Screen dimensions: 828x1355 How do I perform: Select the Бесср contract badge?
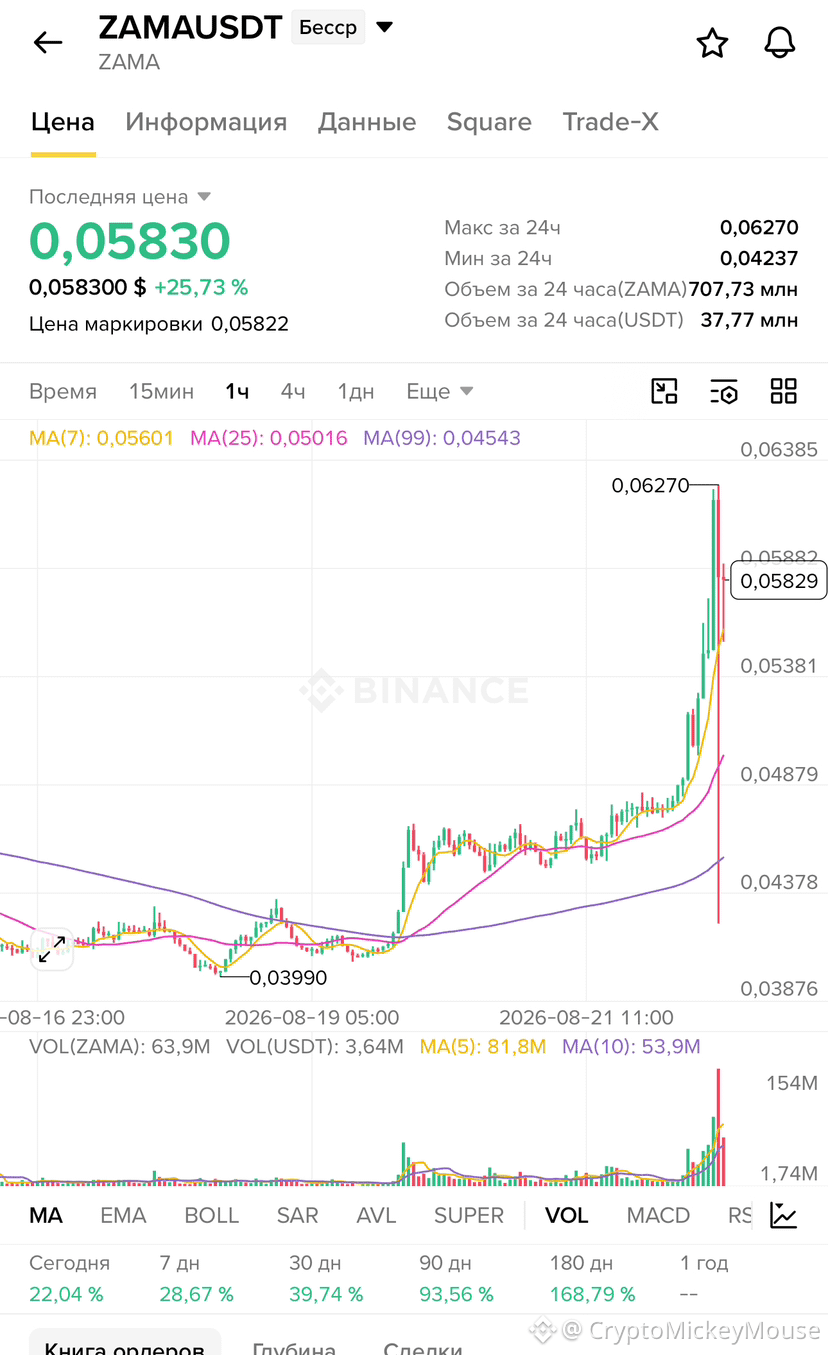[328, 27]
